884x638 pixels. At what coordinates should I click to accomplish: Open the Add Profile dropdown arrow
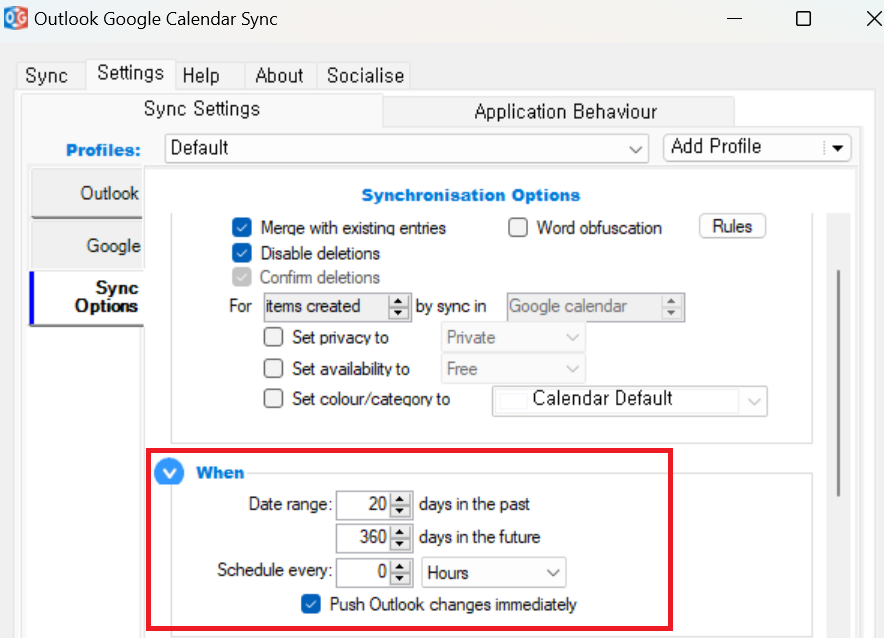(x=837, y=148)
